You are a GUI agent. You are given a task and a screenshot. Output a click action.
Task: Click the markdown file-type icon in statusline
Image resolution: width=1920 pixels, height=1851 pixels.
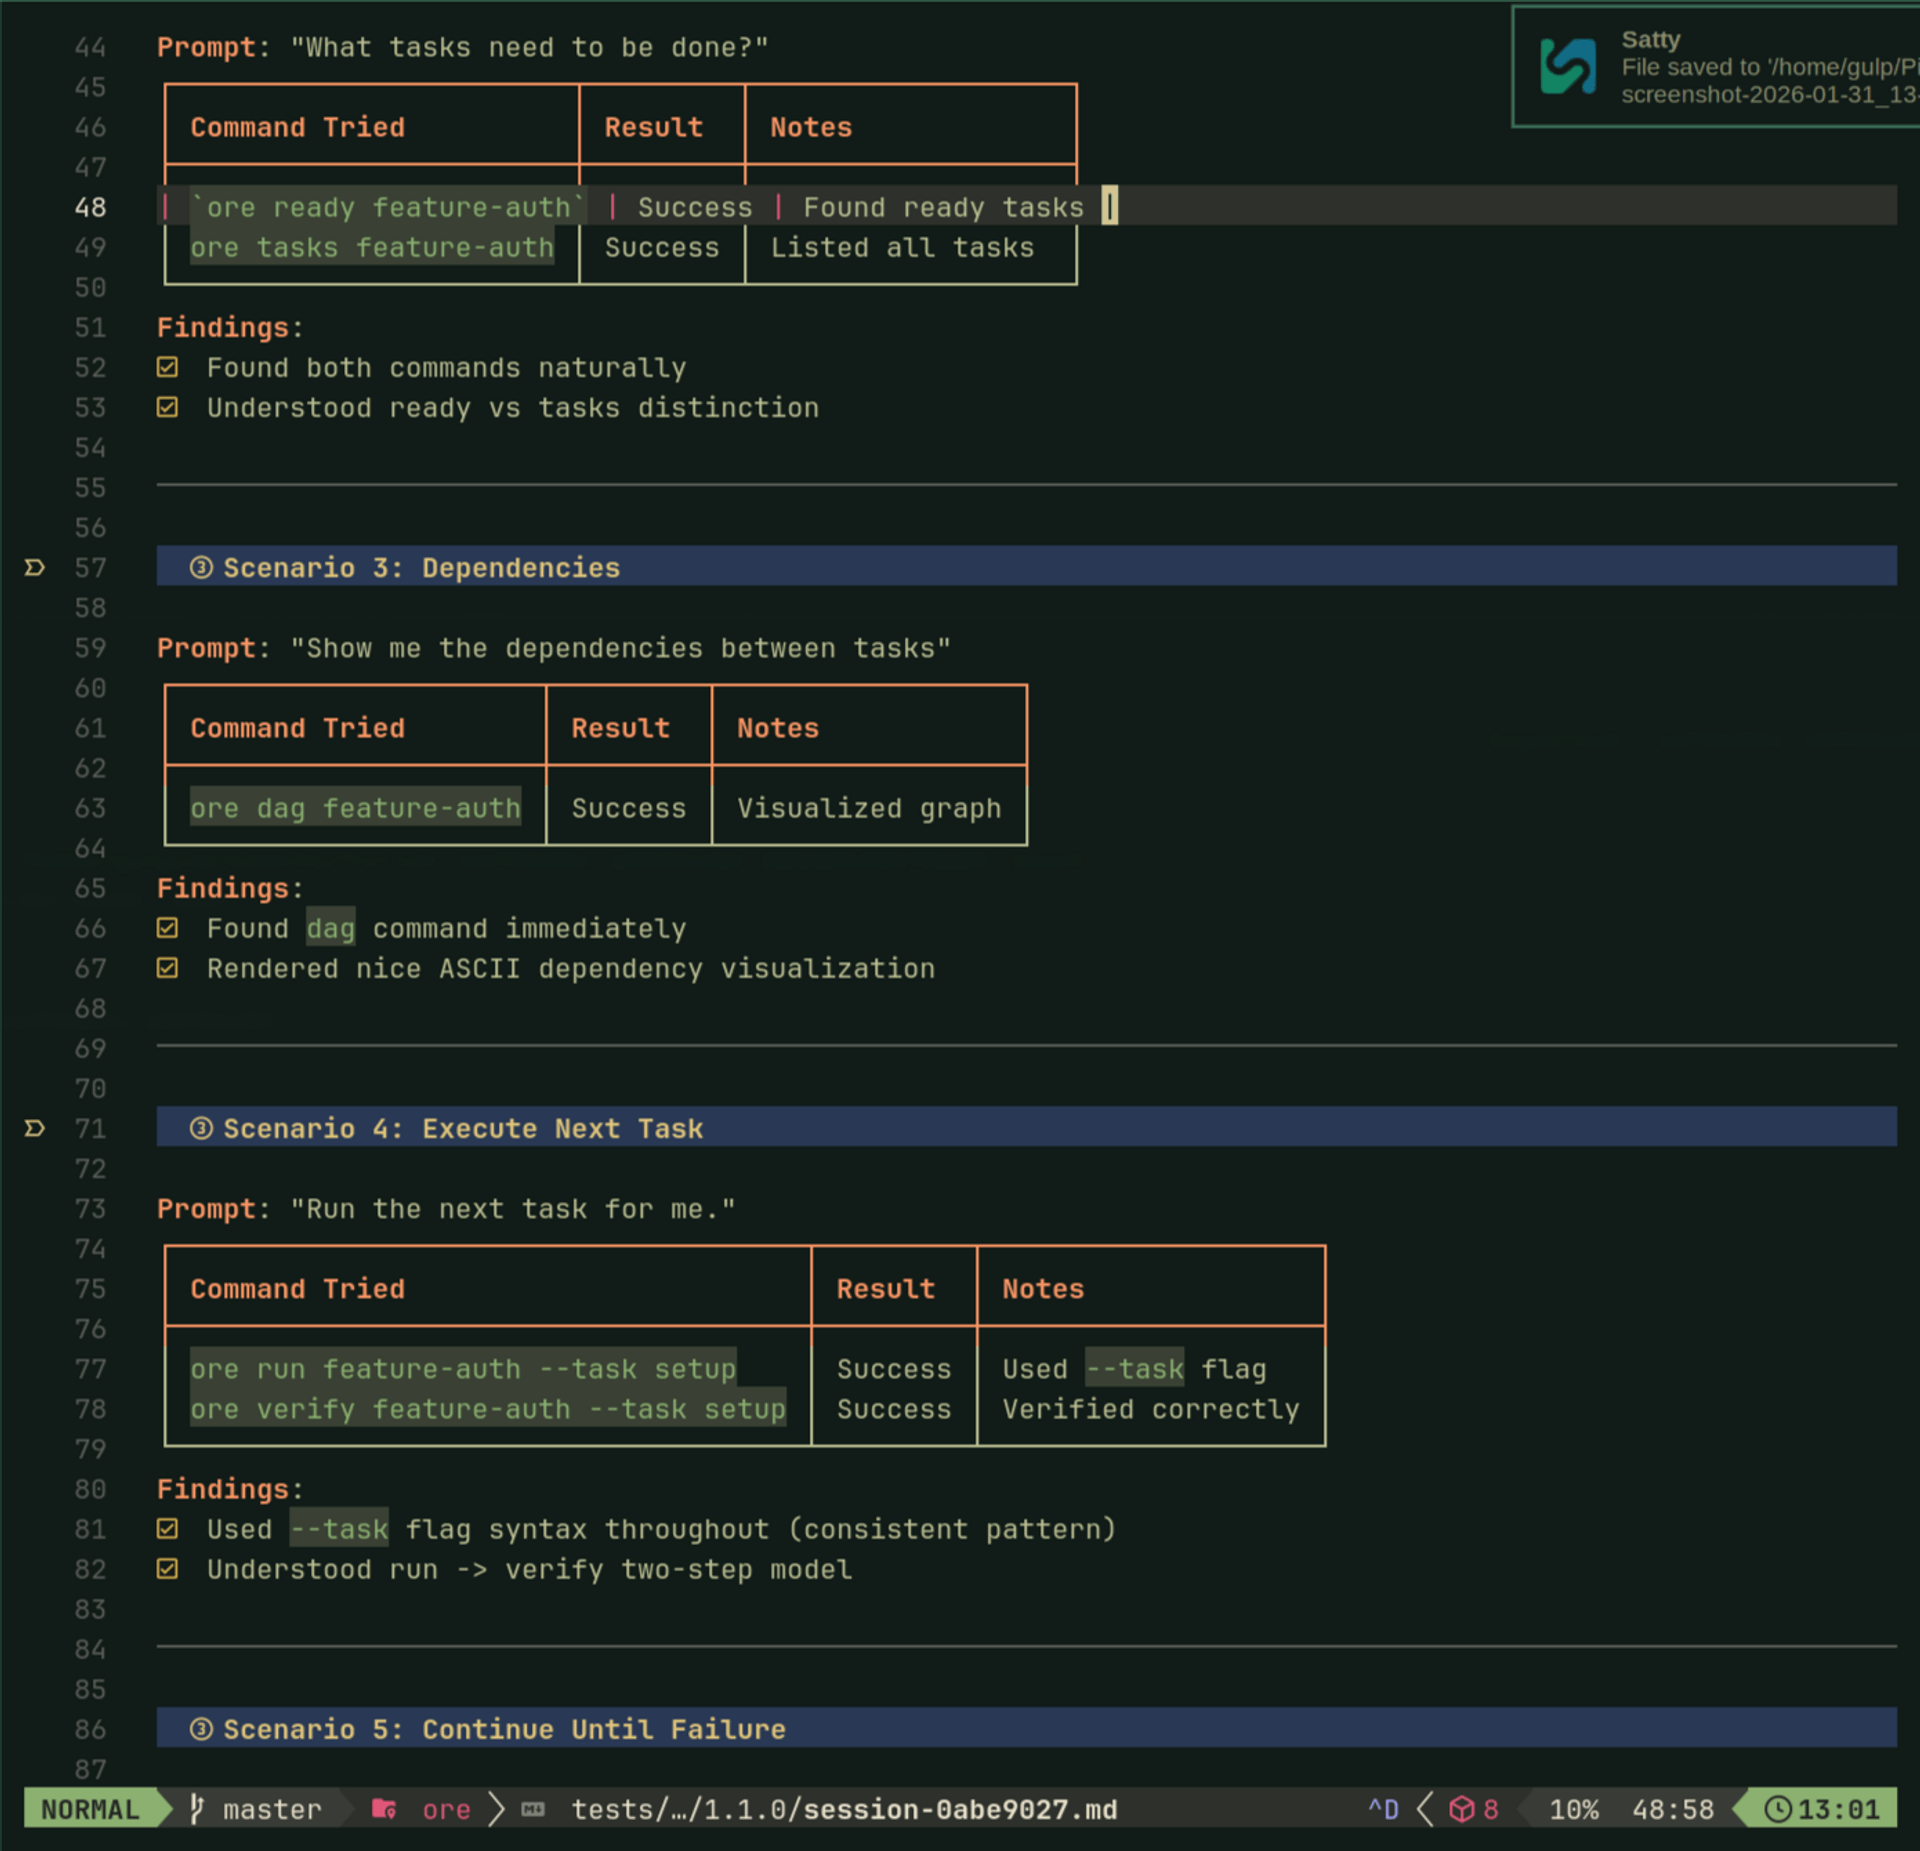click(534, 1809)
